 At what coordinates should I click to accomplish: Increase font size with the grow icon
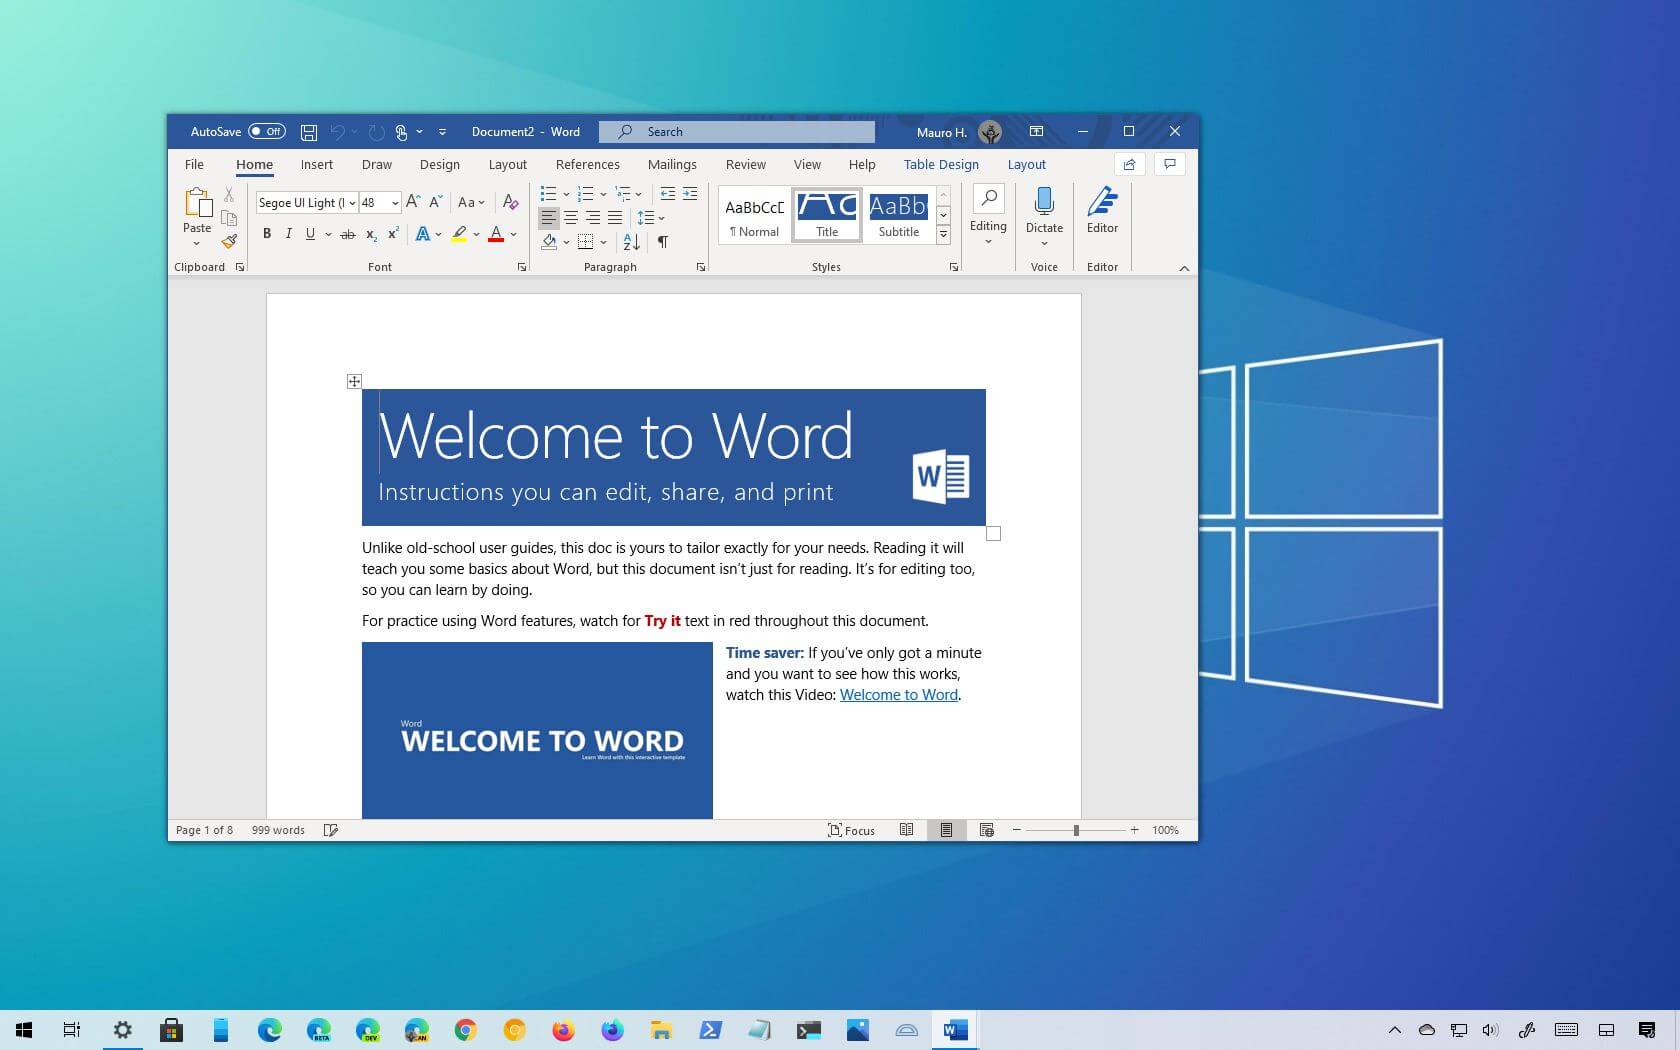(x=413, y=202)
